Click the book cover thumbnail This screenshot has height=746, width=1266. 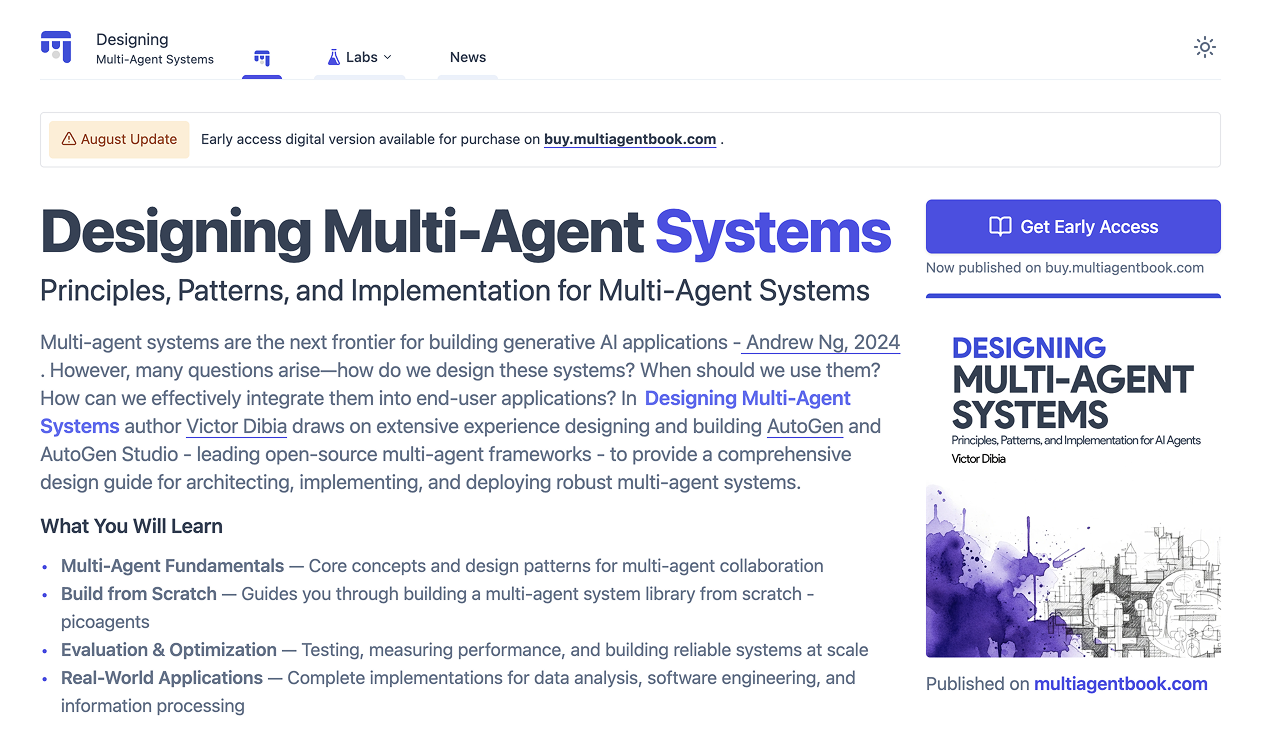tap(1073, 490)
